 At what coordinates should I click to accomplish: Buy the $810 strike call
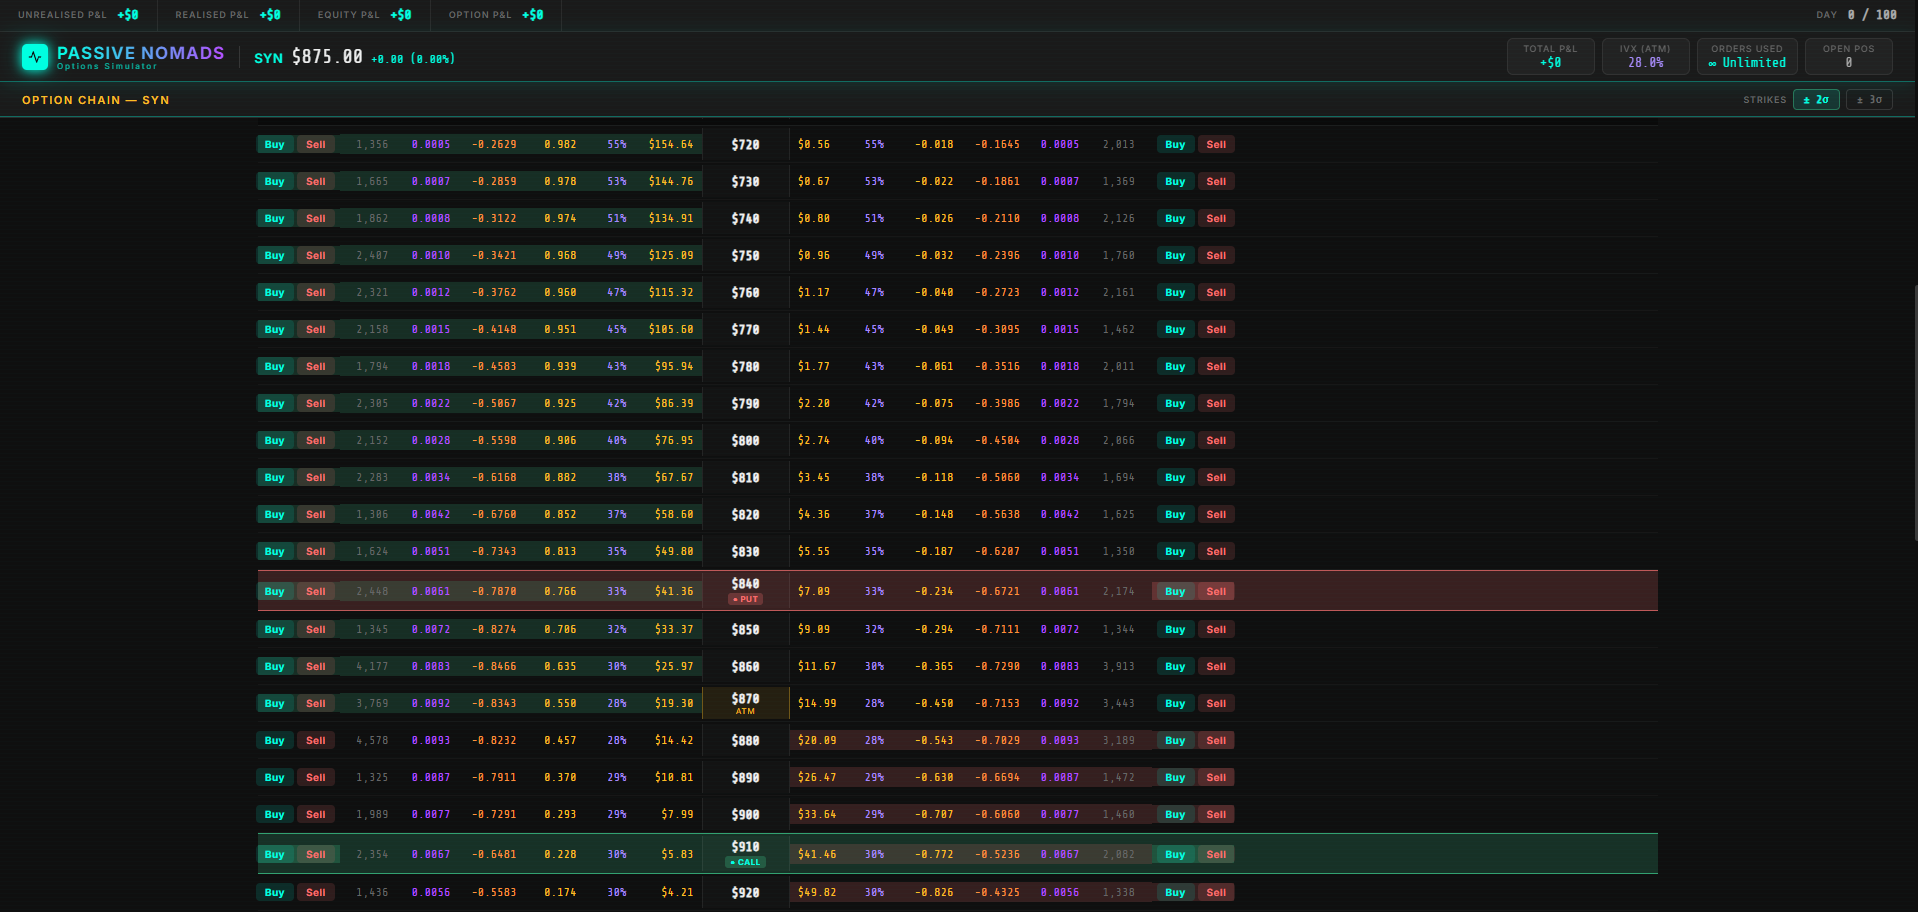coord(275,478)
